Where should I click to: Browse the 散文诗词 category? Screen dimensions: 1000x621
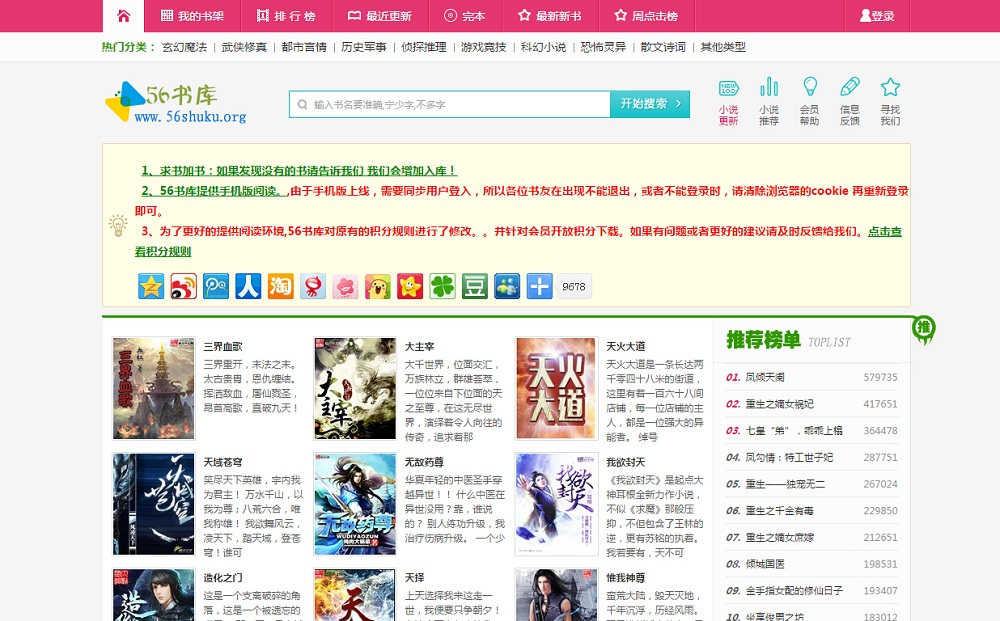663,47
